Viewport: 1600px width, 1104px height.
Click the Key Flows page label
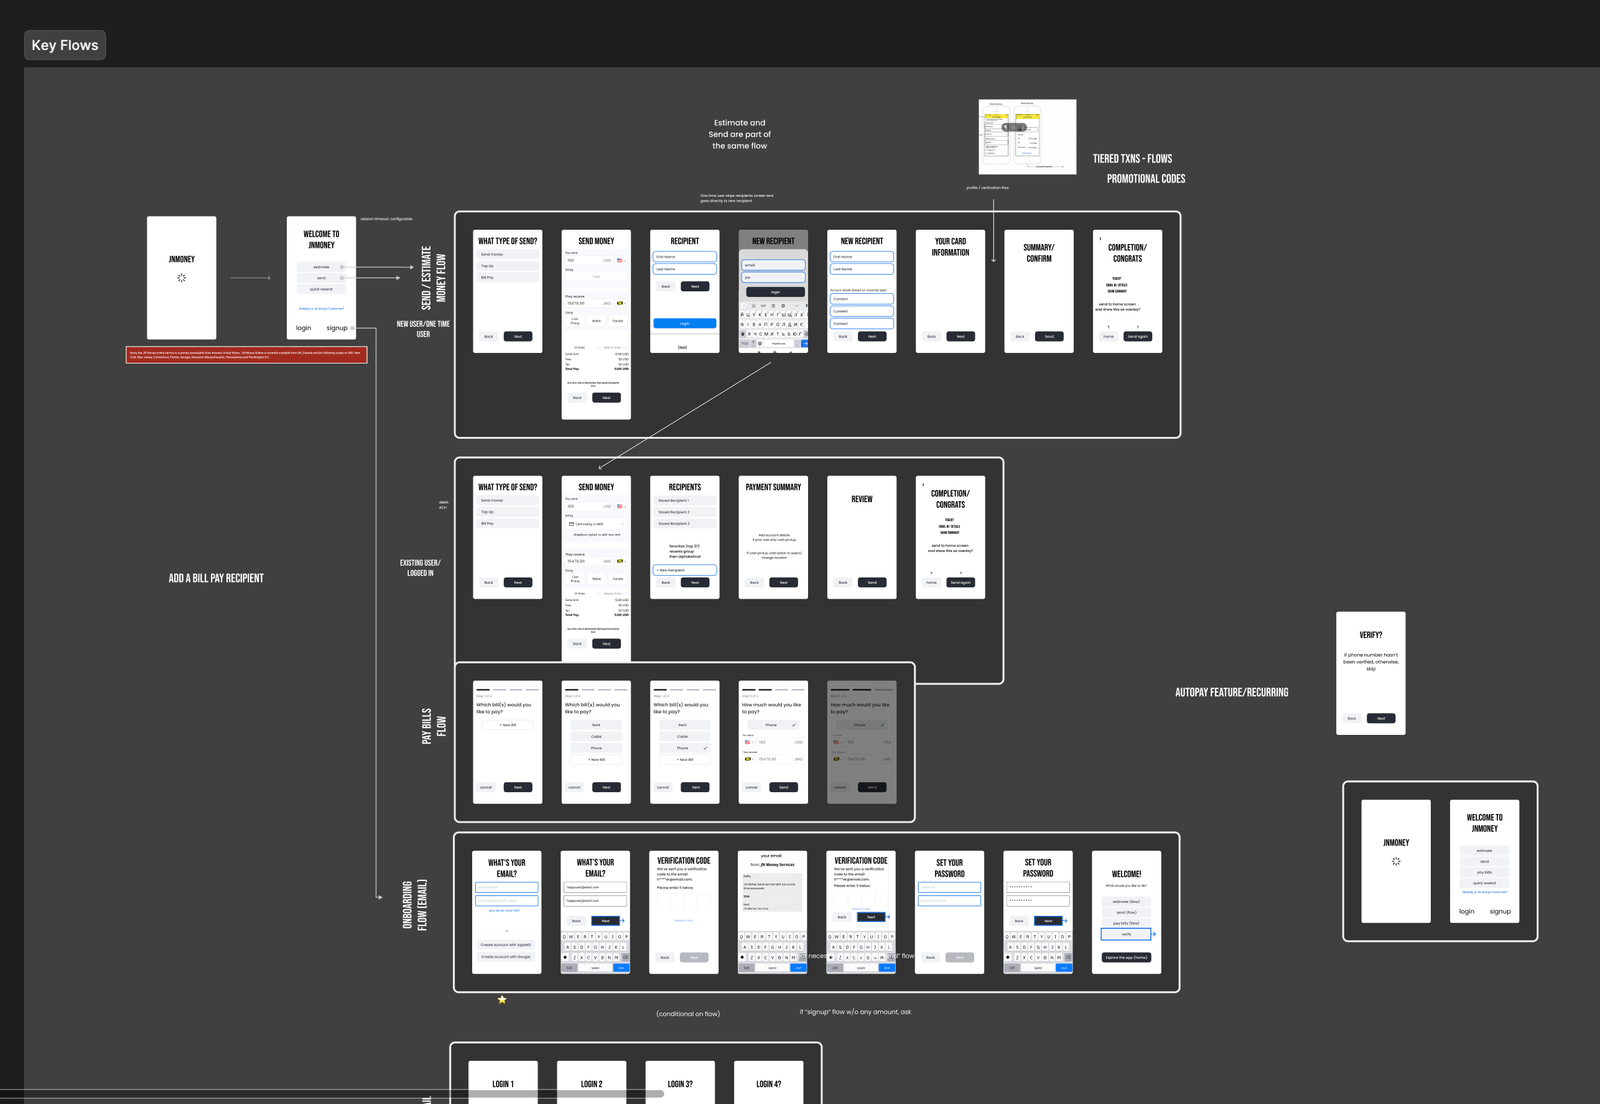(65, 45)
